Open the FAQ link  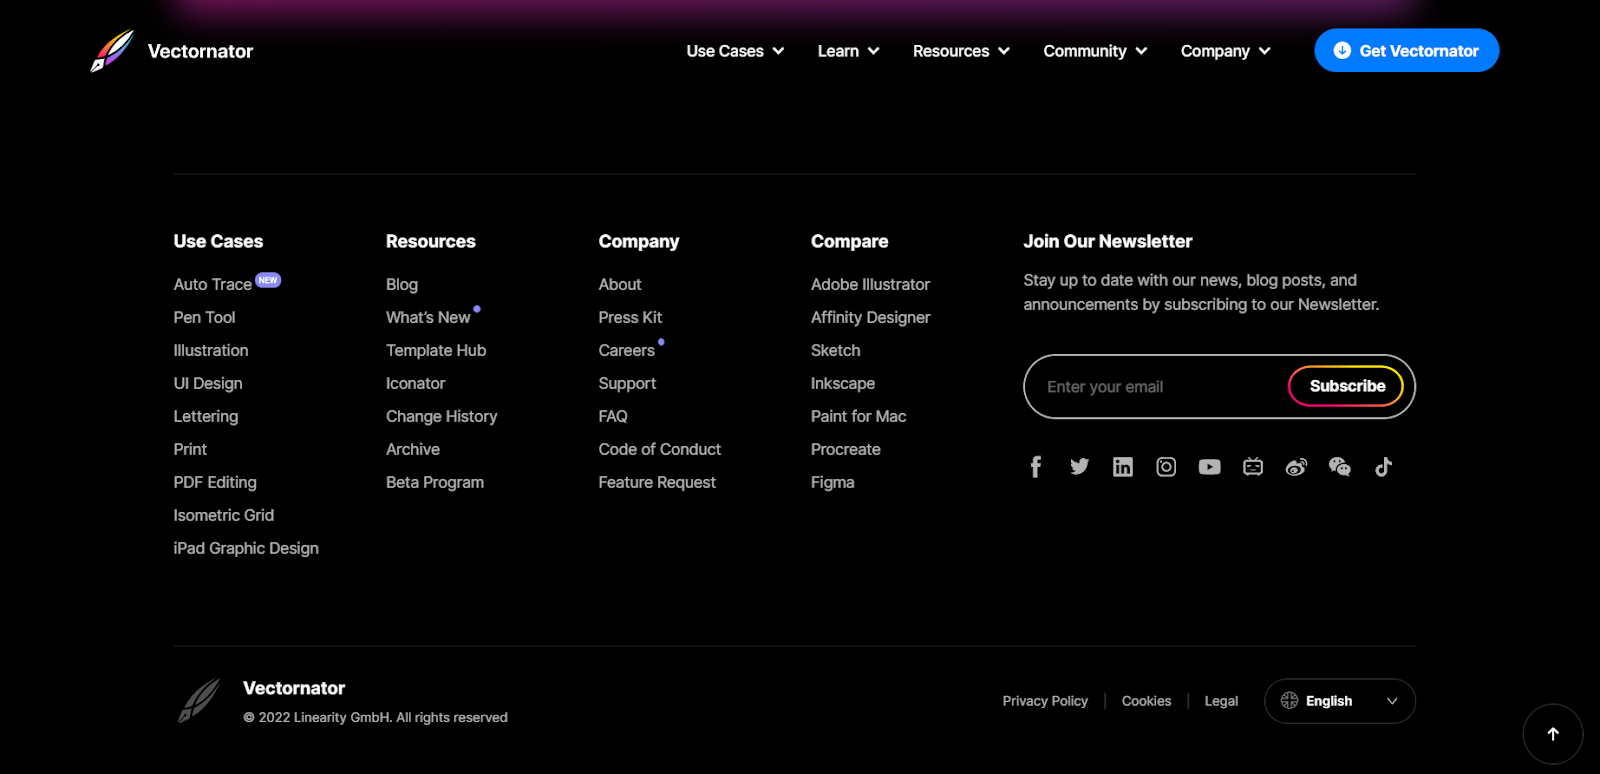tap(613, 417)
